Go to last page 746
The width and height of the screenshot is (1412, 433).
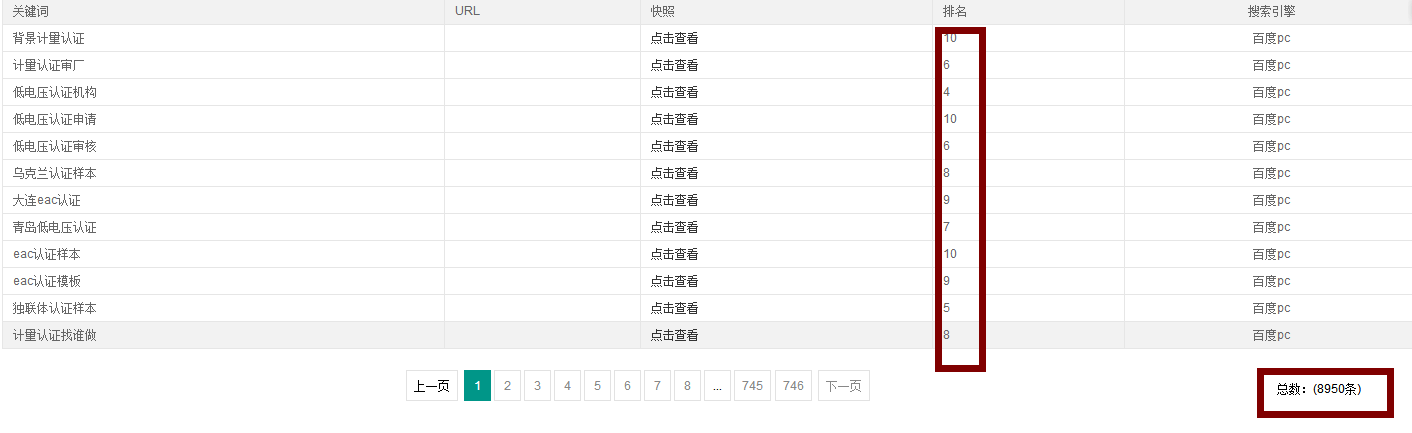pos(793,386)
